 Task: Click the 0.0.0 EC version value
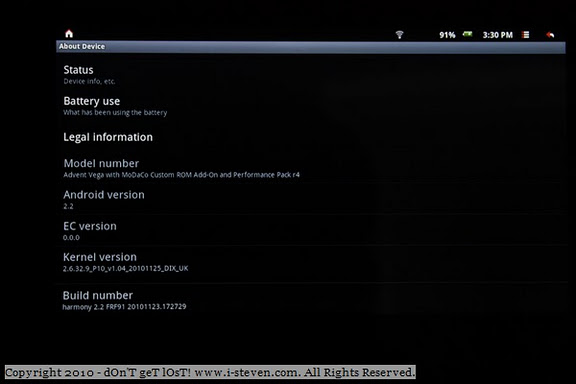coord(71,238)
